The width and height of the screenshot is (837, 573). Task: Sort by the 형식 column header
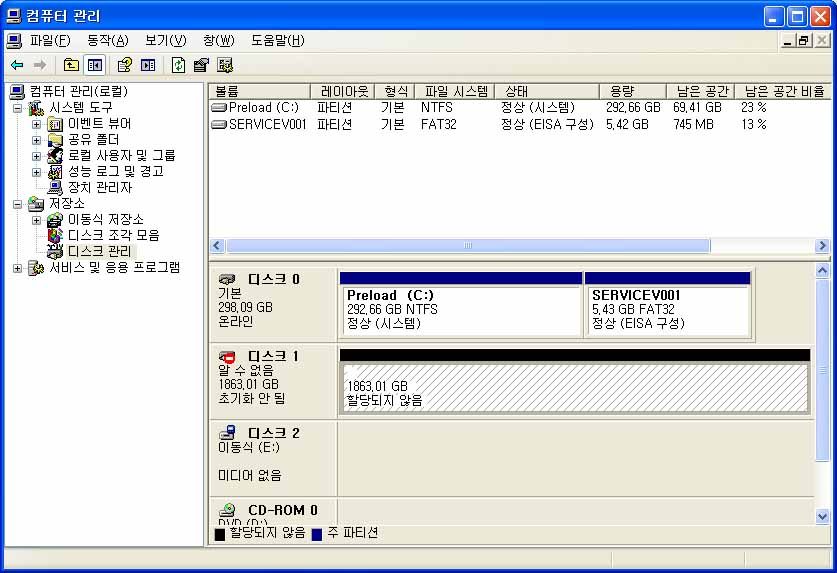pyautogui.click(x=395, y=91)
